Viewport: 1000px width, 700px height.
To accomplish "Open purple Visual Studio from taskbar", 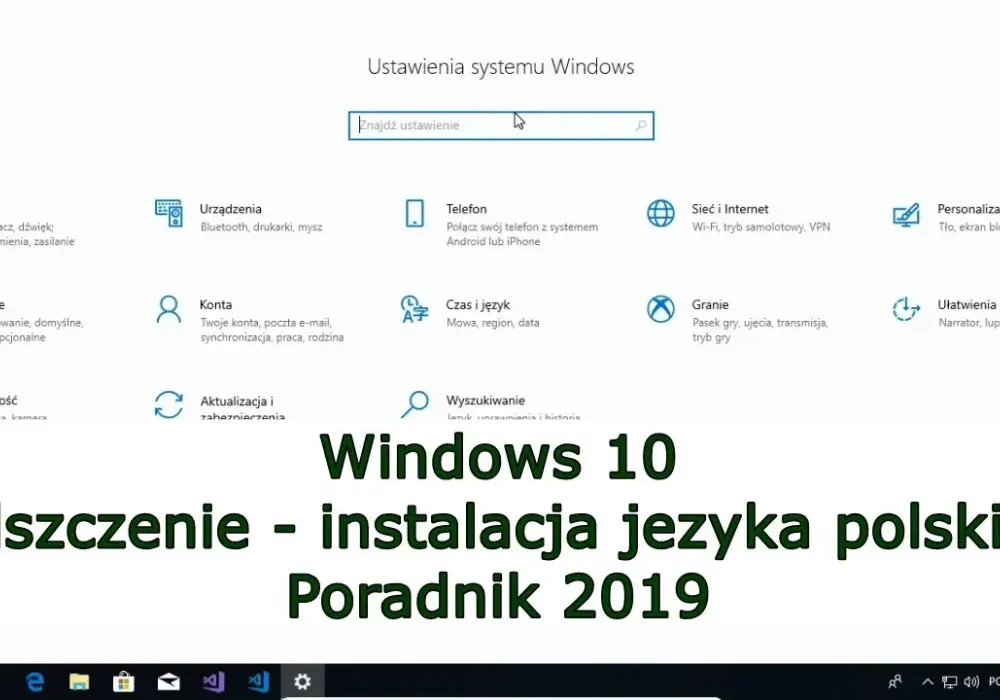I will [x=214, y=682].
